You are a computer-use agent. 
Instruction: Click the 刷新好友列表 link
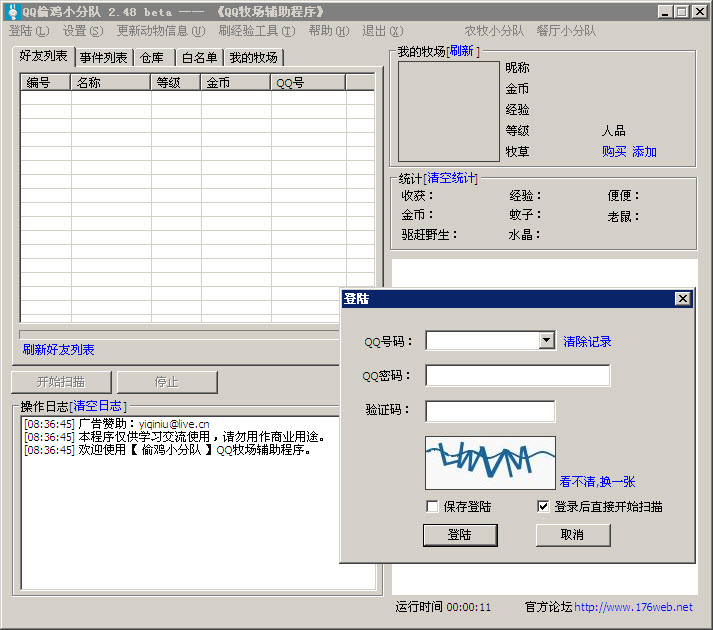point(59,350)
